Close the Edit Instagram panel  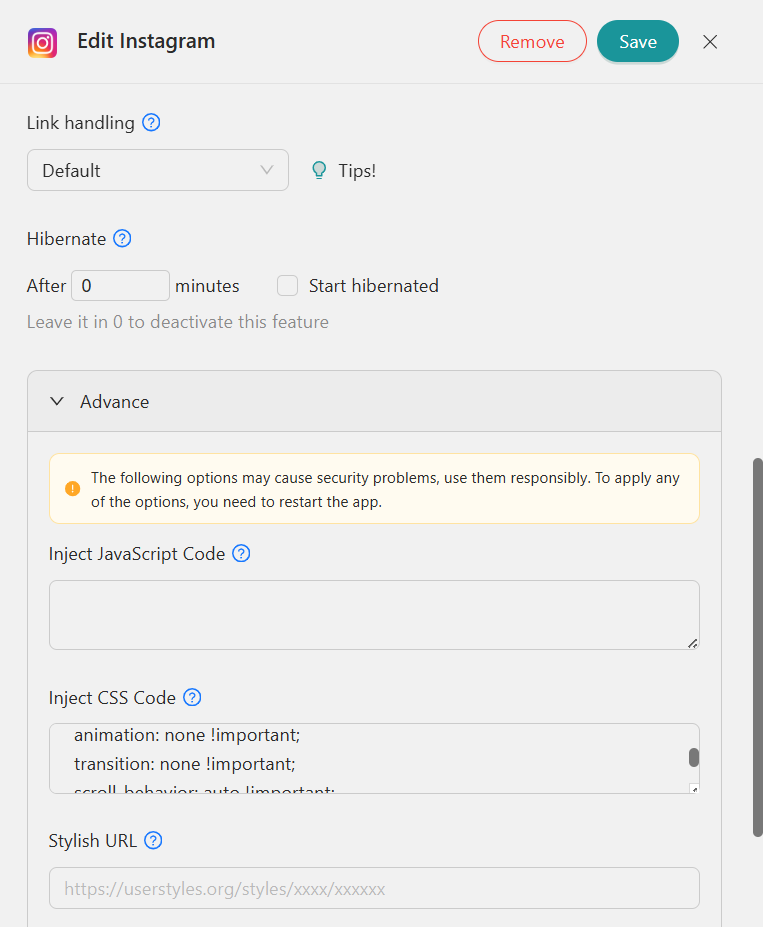click(x=710, y=42)
